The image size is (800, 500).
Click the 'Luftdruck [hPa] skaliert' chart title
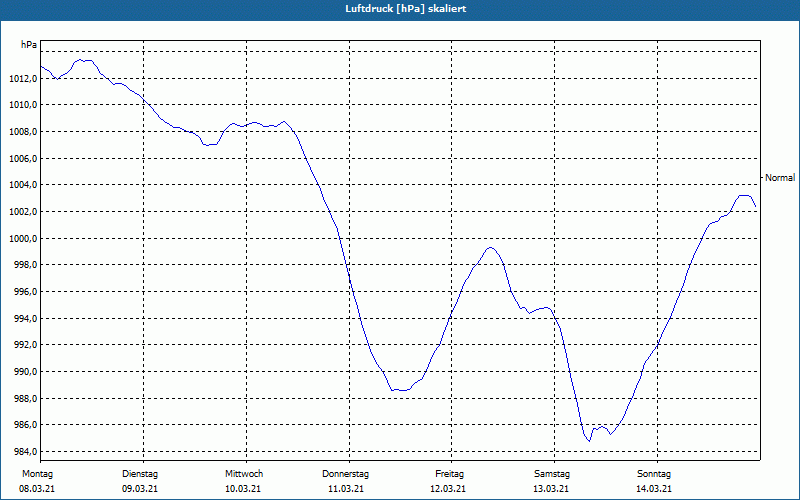click(x=406, y=9)
